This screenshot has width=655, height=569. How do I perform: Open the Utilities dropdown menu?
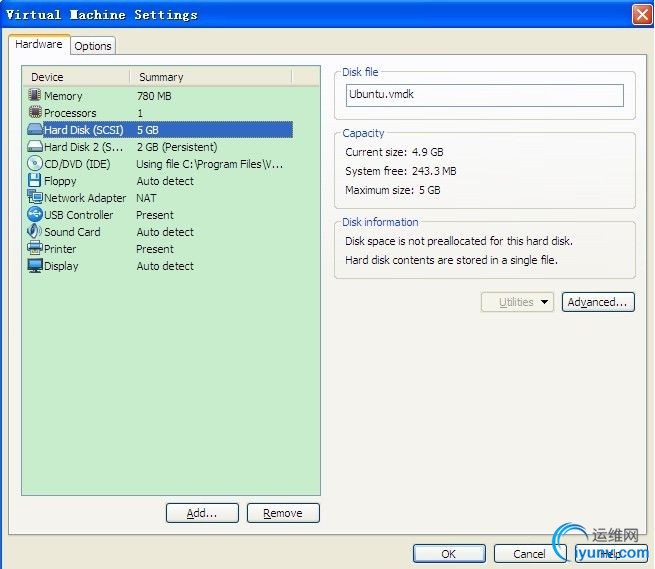(517, 302)
